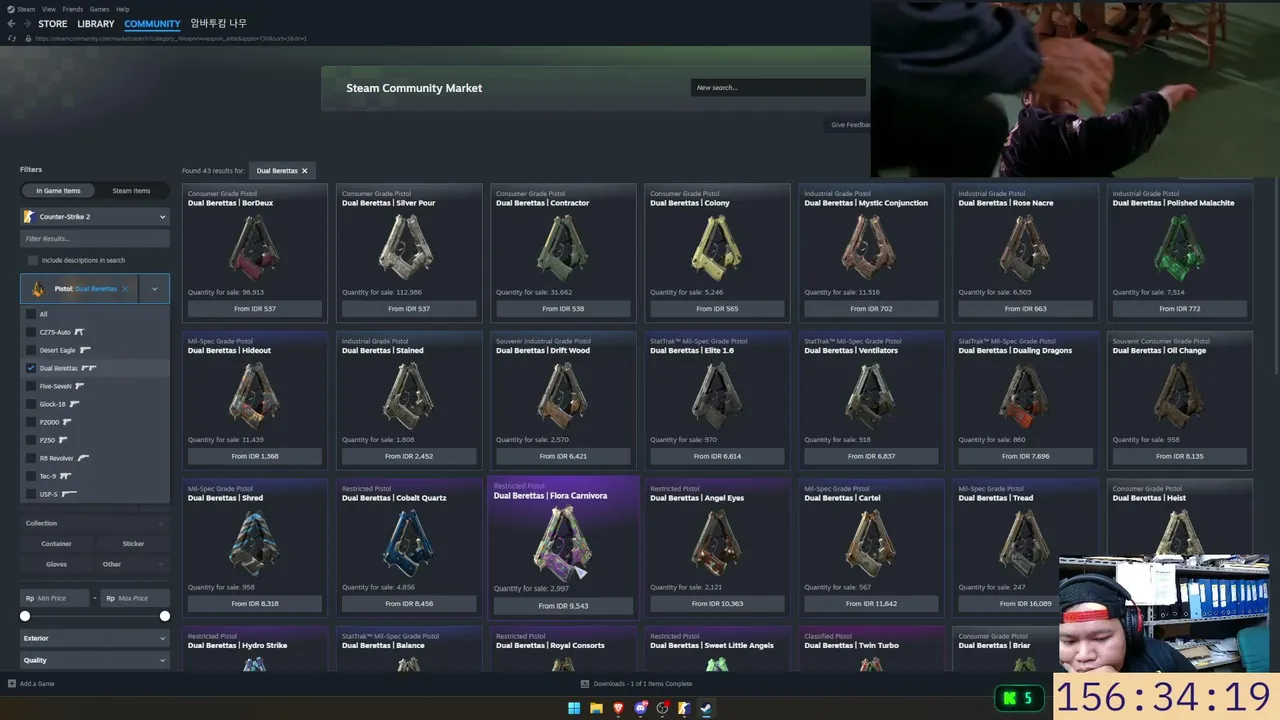Enable Include descriptions in search
This screenshot has height=720, width=1280.
point(33,260)
